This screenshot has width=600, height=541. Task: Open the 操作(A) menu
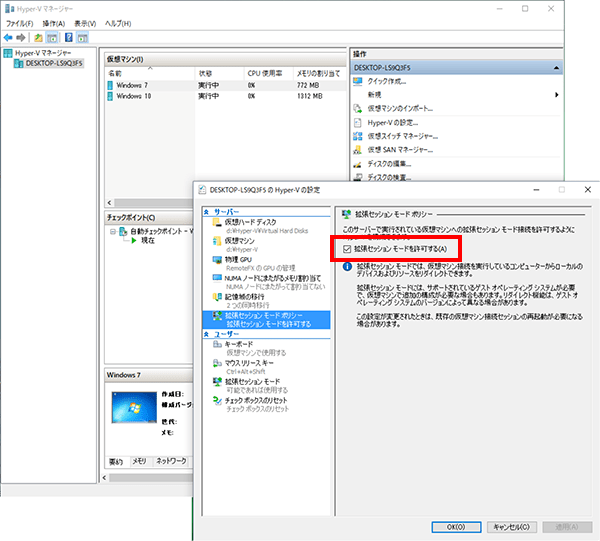tap(54, 23)
